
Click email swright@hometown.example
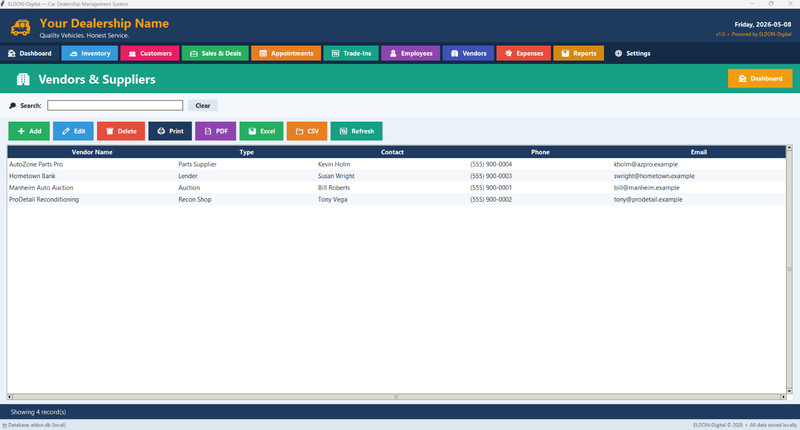654,176
